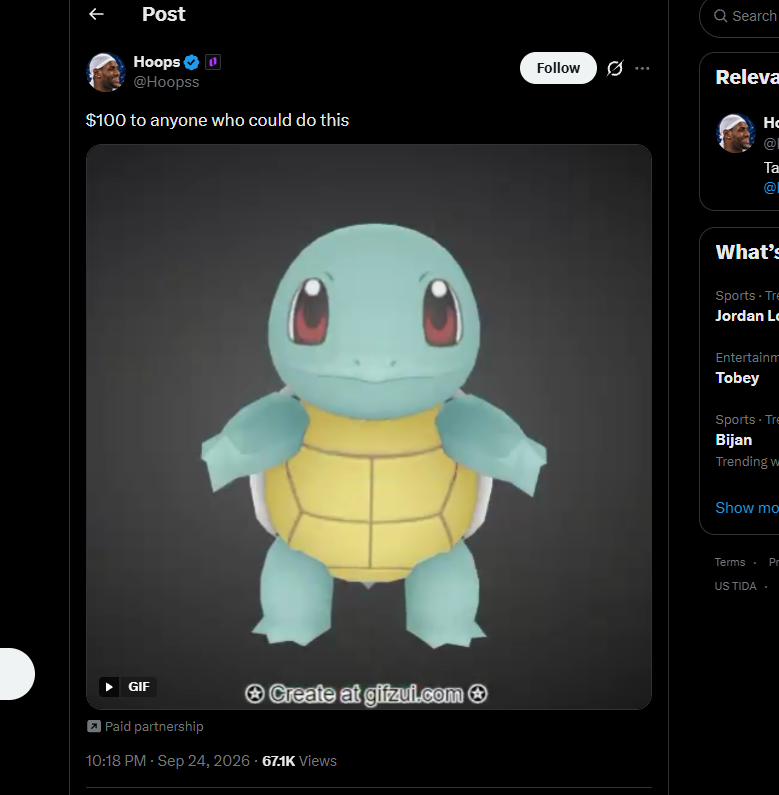Open the Squirtle GIF media

369,426
